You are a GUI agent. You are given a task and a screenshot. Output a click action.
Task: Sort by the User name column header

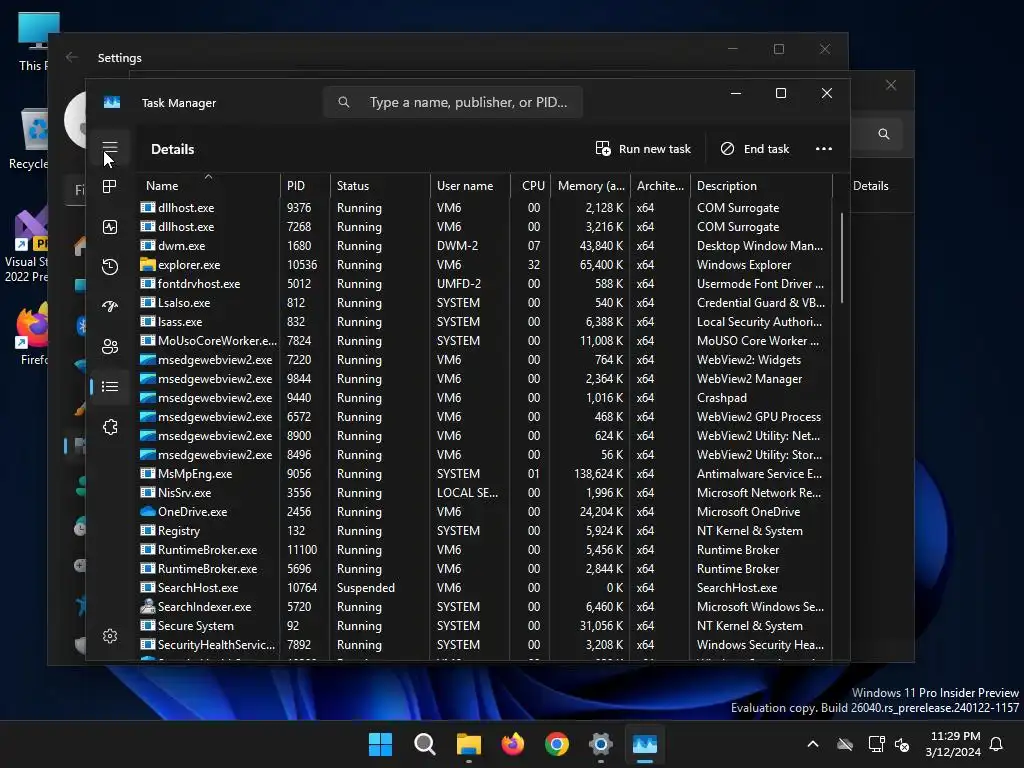click(470, 185)
